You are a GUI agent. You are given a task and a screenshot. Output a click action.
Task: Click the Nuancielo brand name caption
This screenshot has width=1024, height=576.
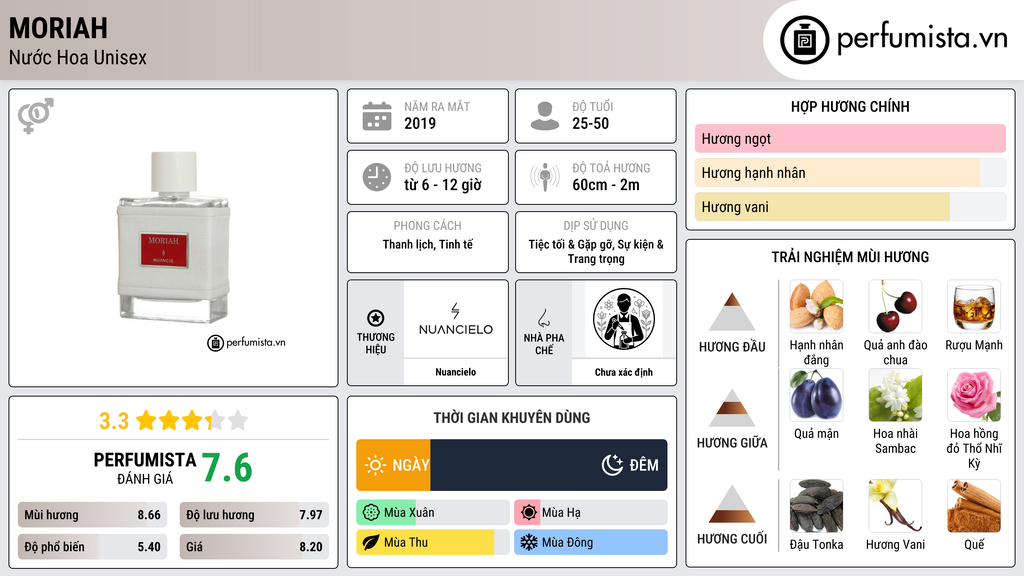click(x=456, y=372)
